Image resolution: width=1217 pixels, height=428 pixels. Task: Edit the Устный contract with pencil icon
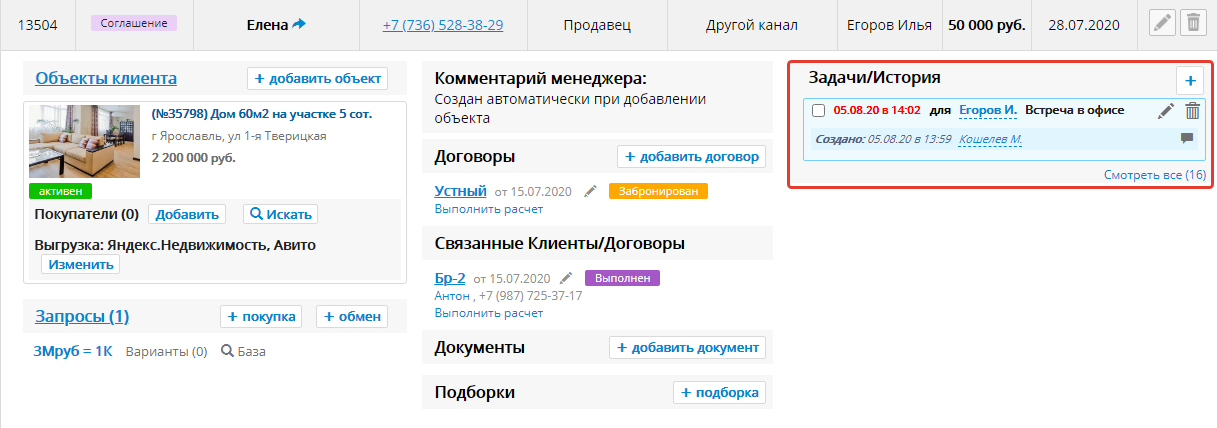coord(590,191)
